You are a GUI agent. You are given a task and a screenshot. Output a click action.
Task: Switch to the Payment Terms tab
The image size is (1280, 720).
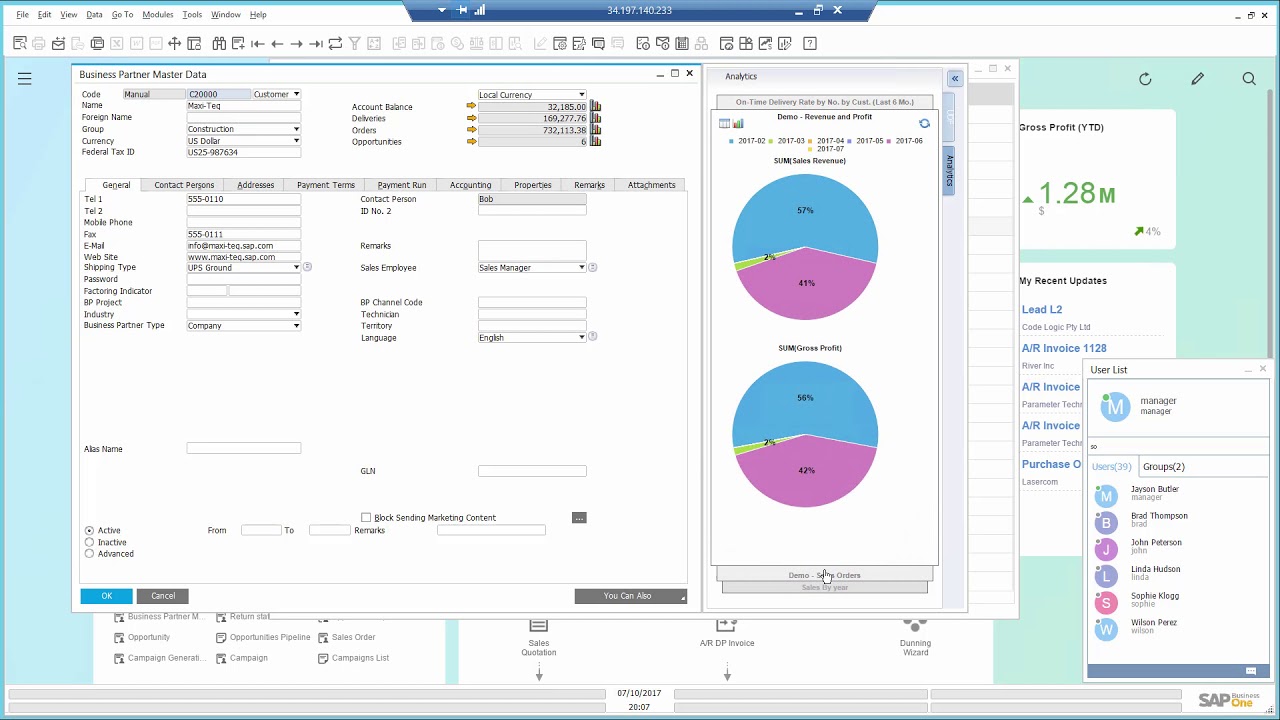325,185
